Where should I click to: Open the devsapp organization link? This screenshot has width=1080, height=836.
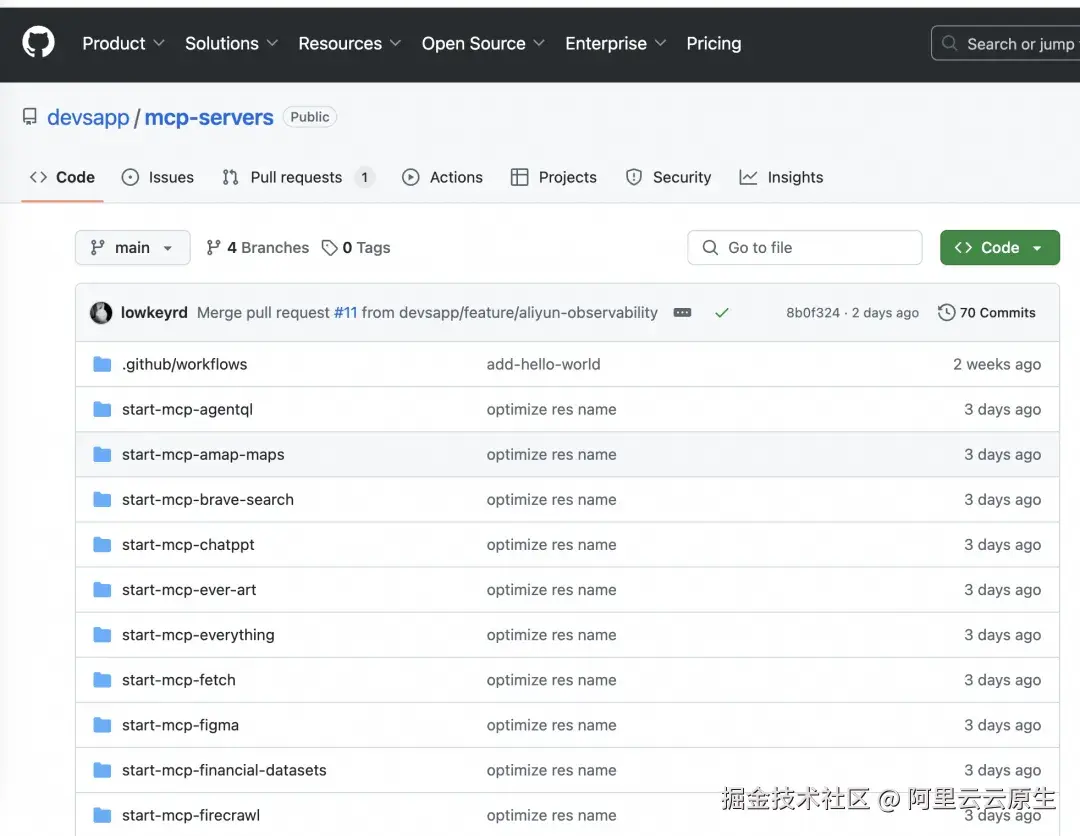tap(88, 117)
